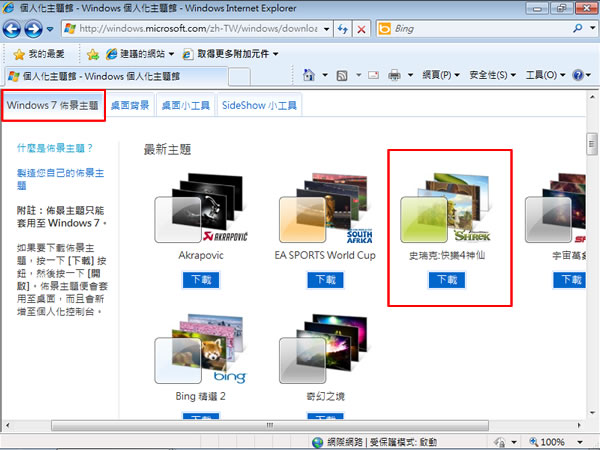Click the Bing 精選 2 theme thumbnail

201,349
